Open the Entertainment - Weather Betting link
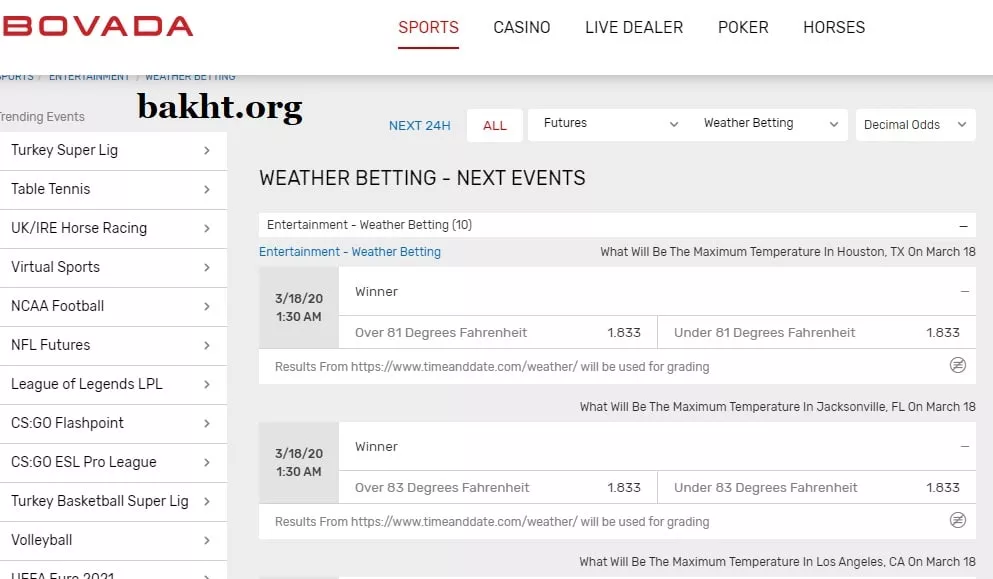The width and height of the screenshot is (993, 579). coord(349,252)
